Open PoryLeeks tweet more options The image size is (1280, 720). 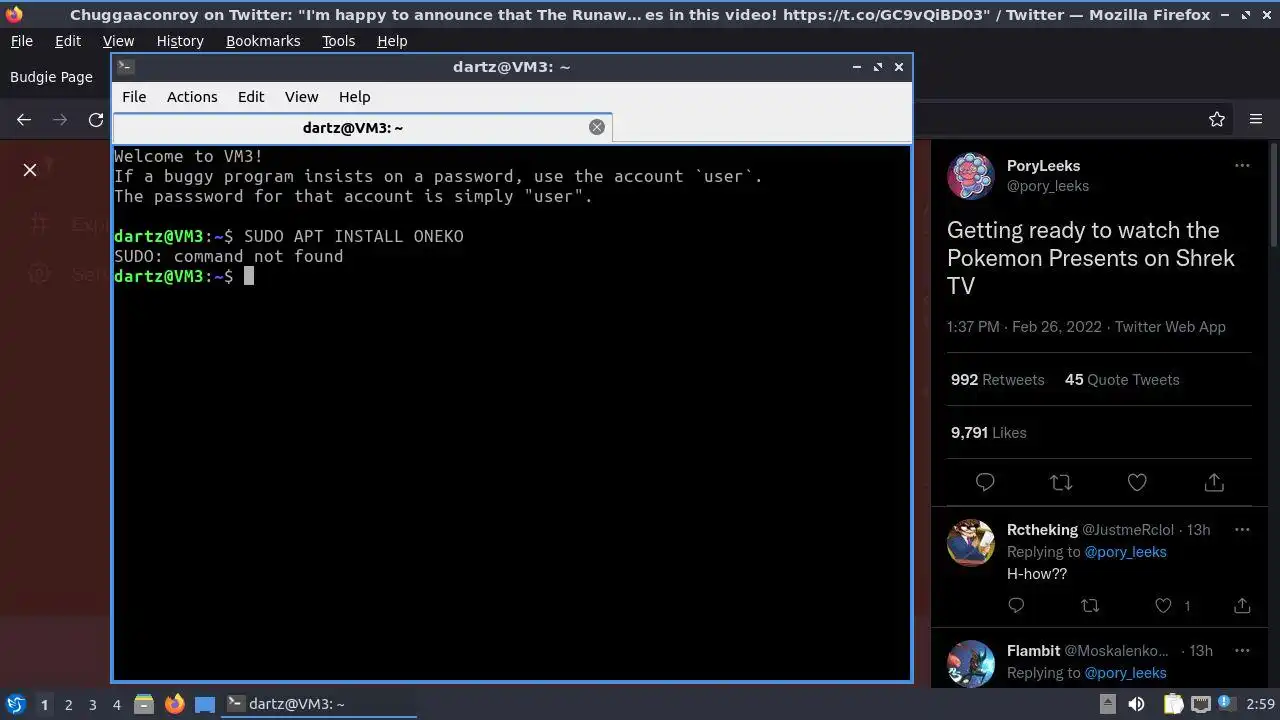click(x=1242, y=166)
